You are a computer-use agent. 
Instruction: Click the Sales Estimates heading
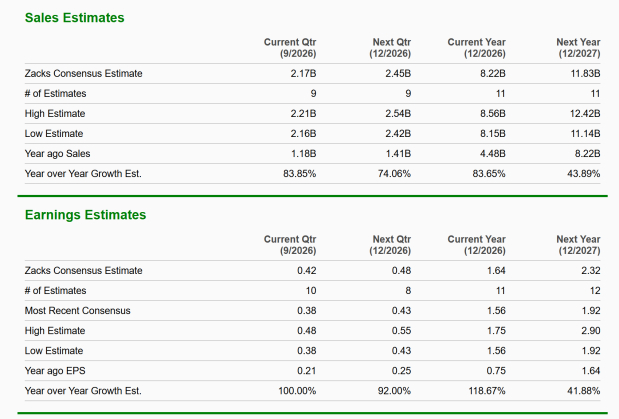[75, 18]
